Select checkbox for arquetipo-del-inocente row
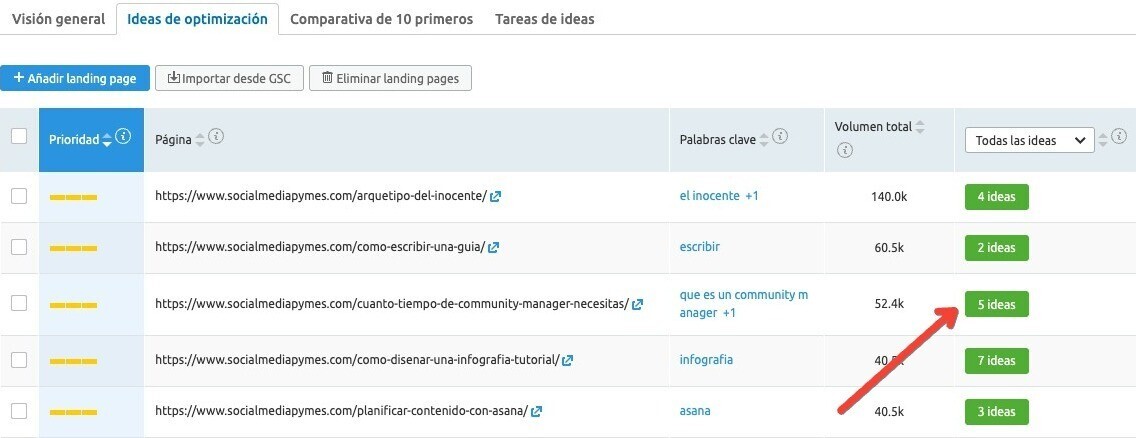Viewport: 1136px width, 438px height. (19, 197)
